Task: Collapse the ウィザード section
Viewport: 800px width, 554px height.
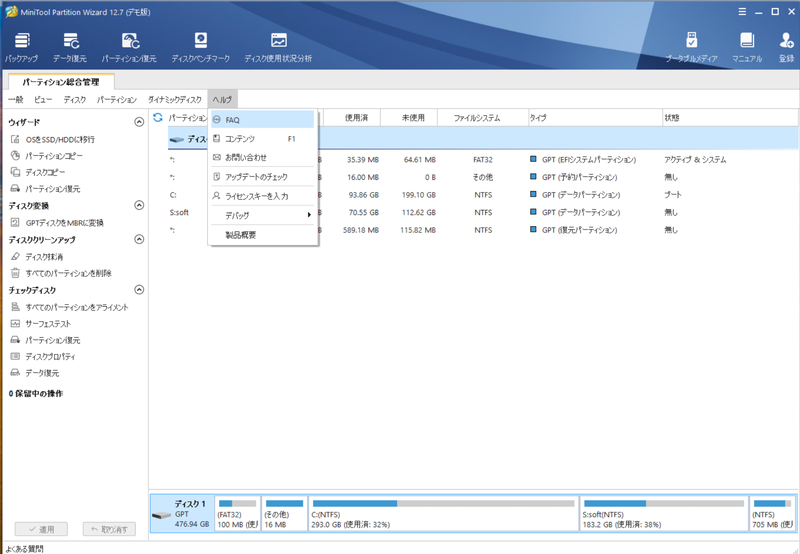Action: coord(139,122)
